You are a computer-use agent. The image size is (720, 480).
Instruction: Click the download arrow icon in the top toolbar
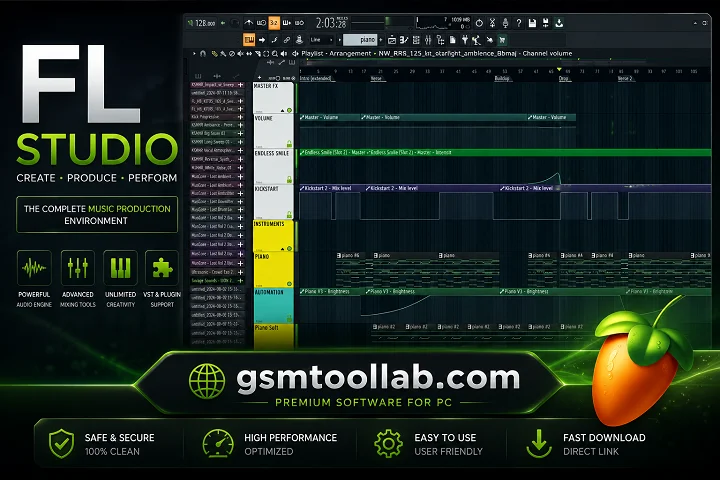tap(559, 23)
